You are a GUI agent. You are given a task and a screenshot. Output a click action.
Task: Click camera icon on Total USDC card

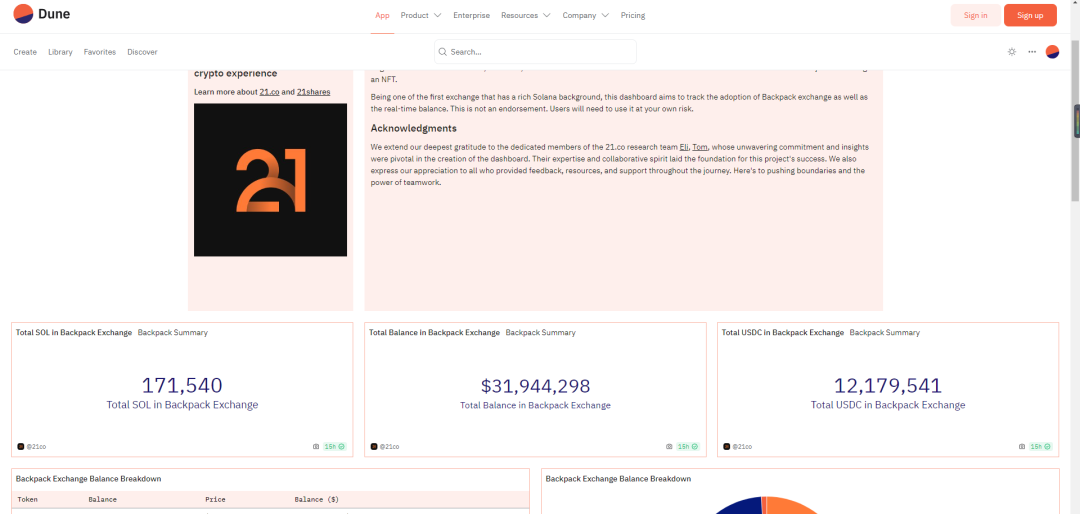(x=1021, y=446)
